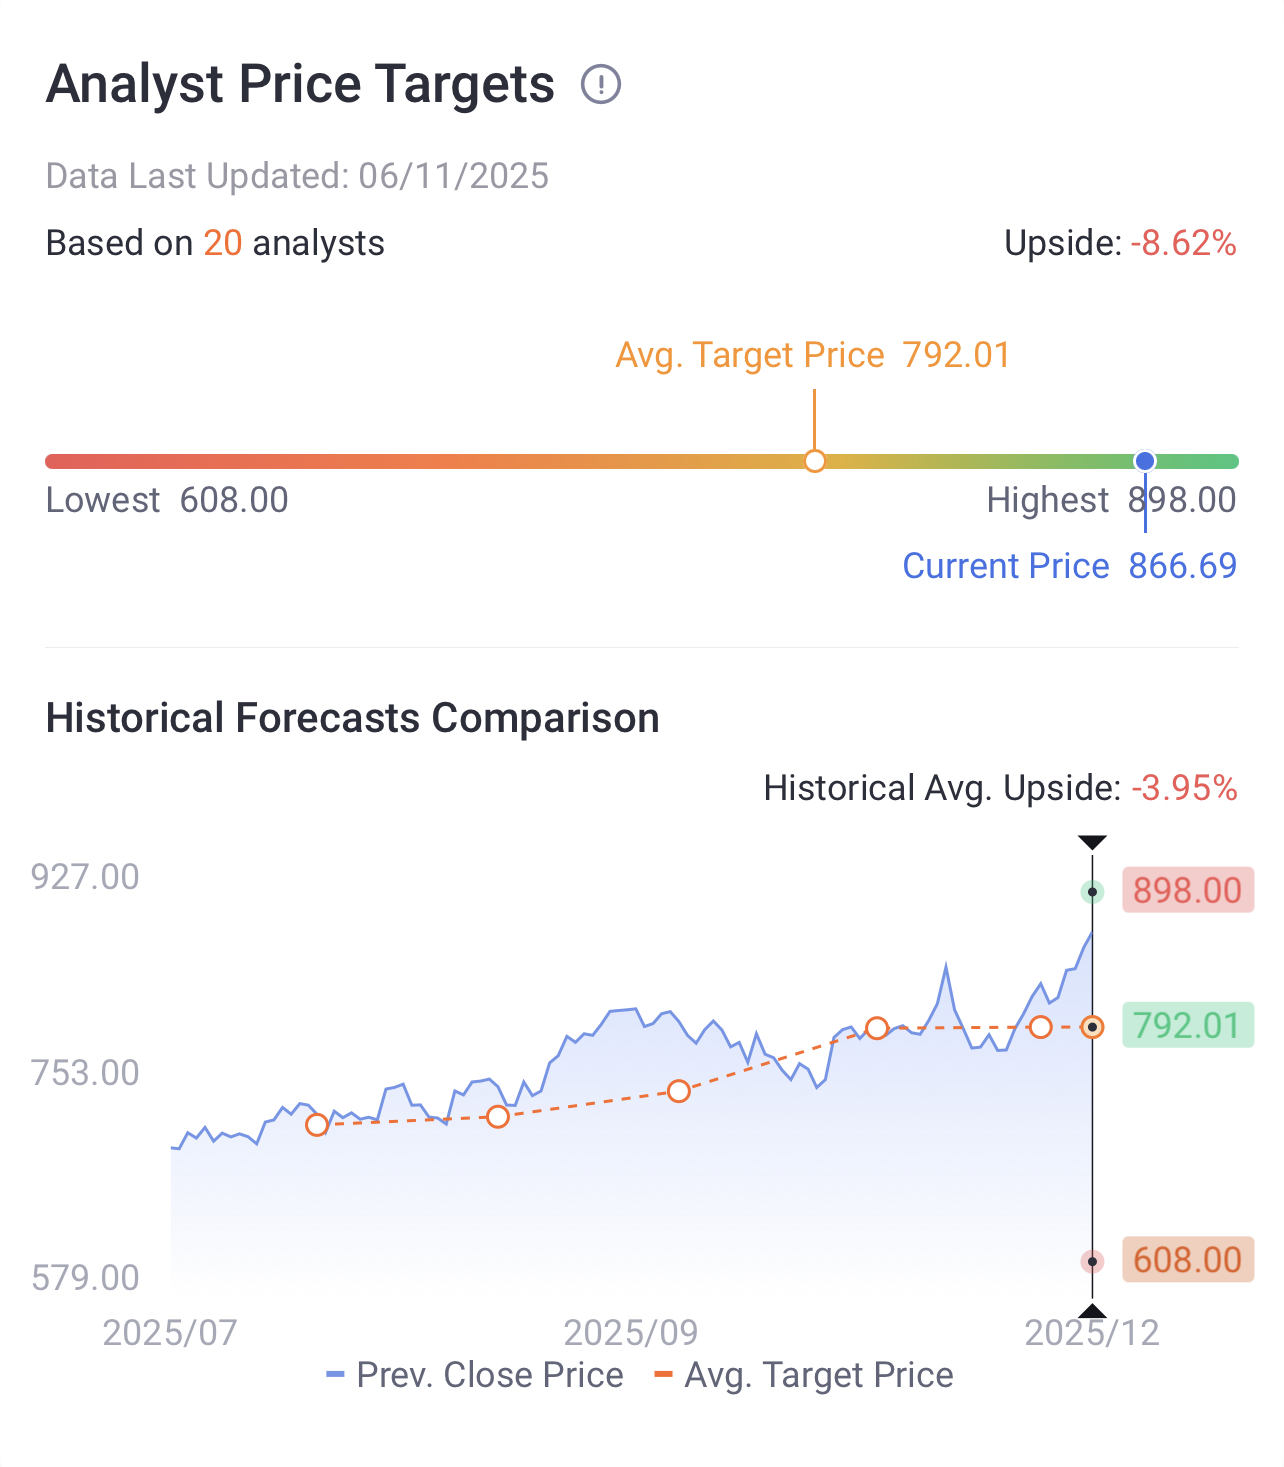The width and height of the screenshot is (1284, 1467).
Task: Click the info icon beside Analyst Price Targets
Action: [601, 84]
